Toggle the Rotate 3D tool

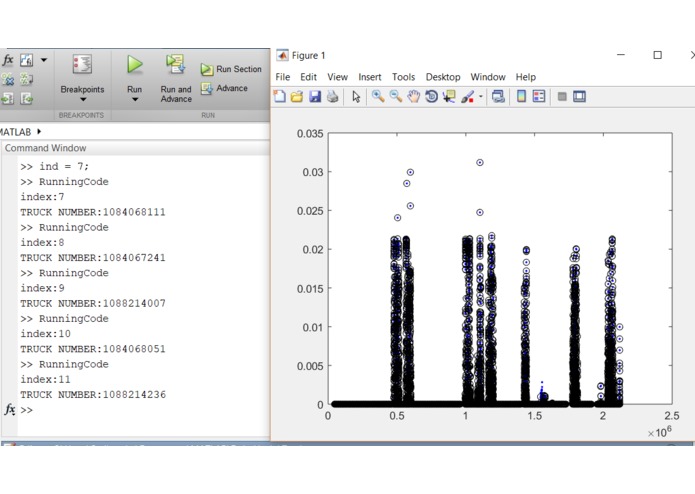coord(431,96)
